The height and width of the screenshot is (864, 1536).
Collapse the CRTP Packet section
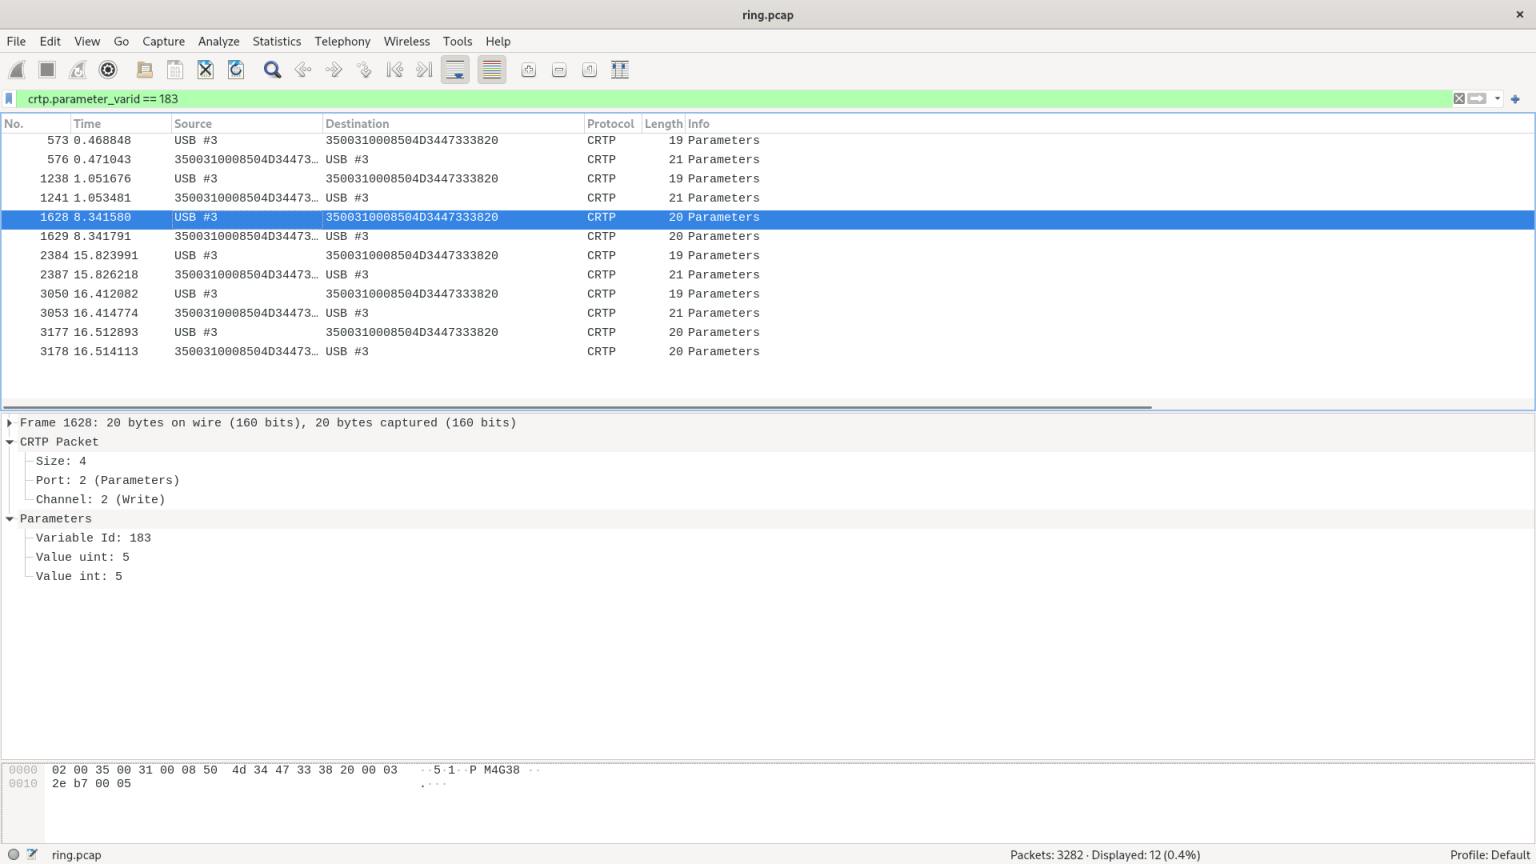click(x=10, y=442)
